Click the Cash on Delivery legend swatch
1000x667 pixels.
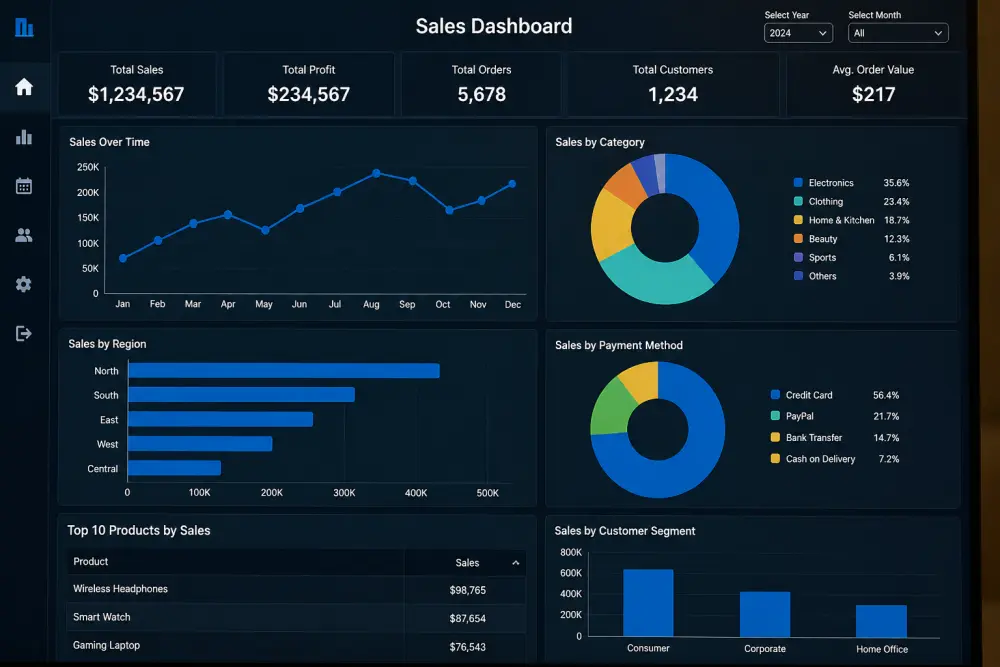pyautogui.click(x=775, y=458)
